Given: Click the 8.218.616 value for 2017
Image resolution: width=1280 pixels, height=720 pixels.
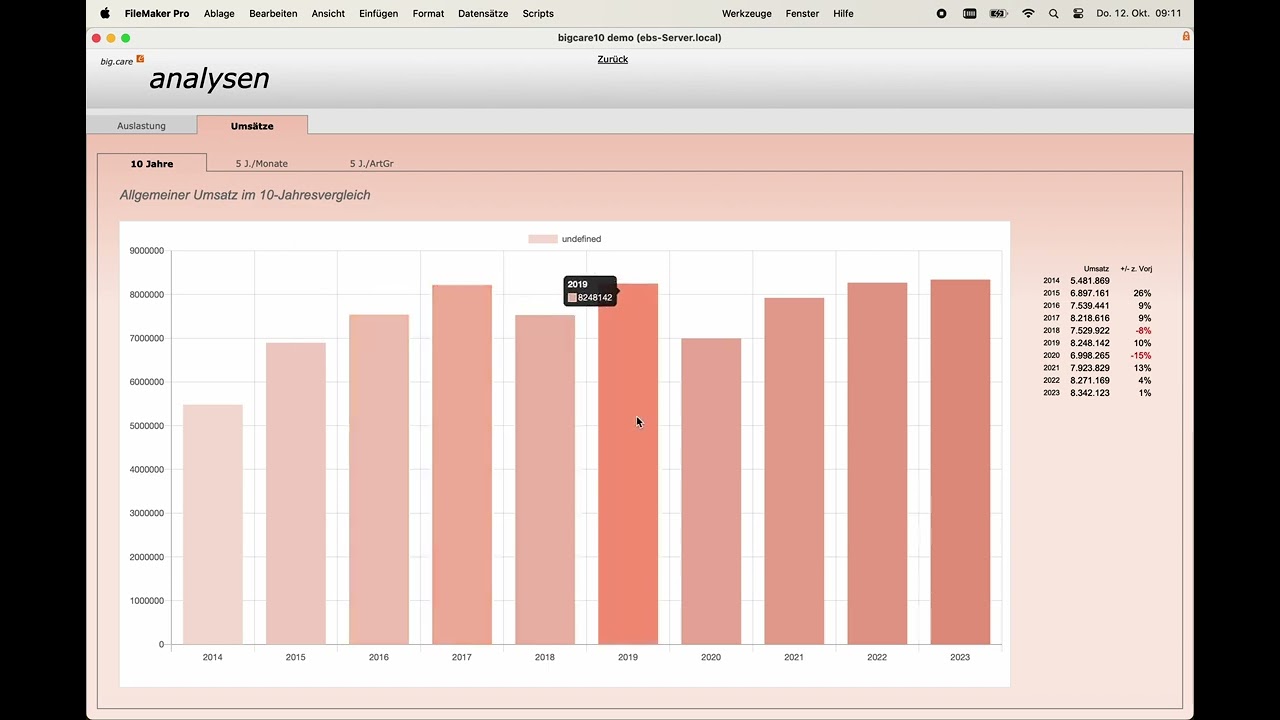Looking at the screenshot, I should (x=1090, y=318).
